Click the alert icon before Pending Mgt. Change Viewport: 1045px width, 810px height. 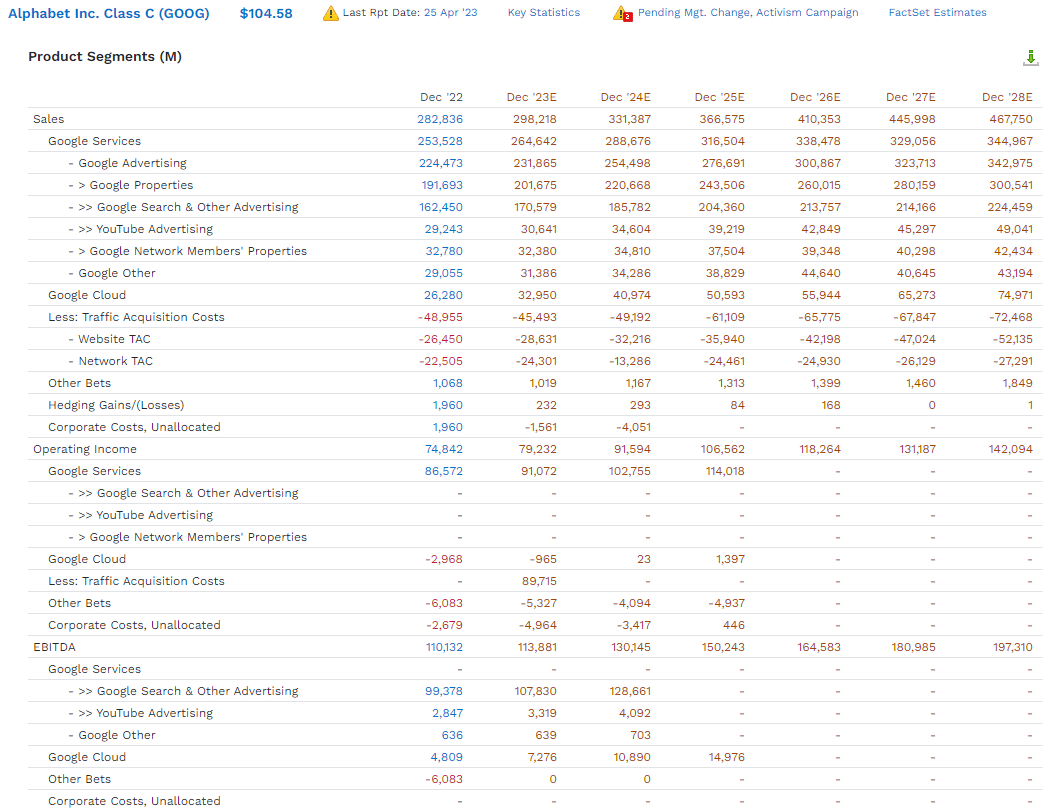coord(622,14)
